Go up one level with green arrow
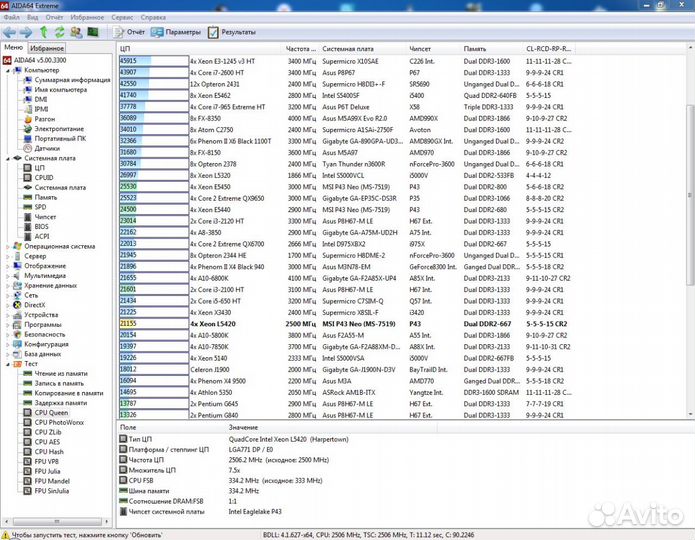Viewport: 695px width, 540px height. click(x=43, y=32)
